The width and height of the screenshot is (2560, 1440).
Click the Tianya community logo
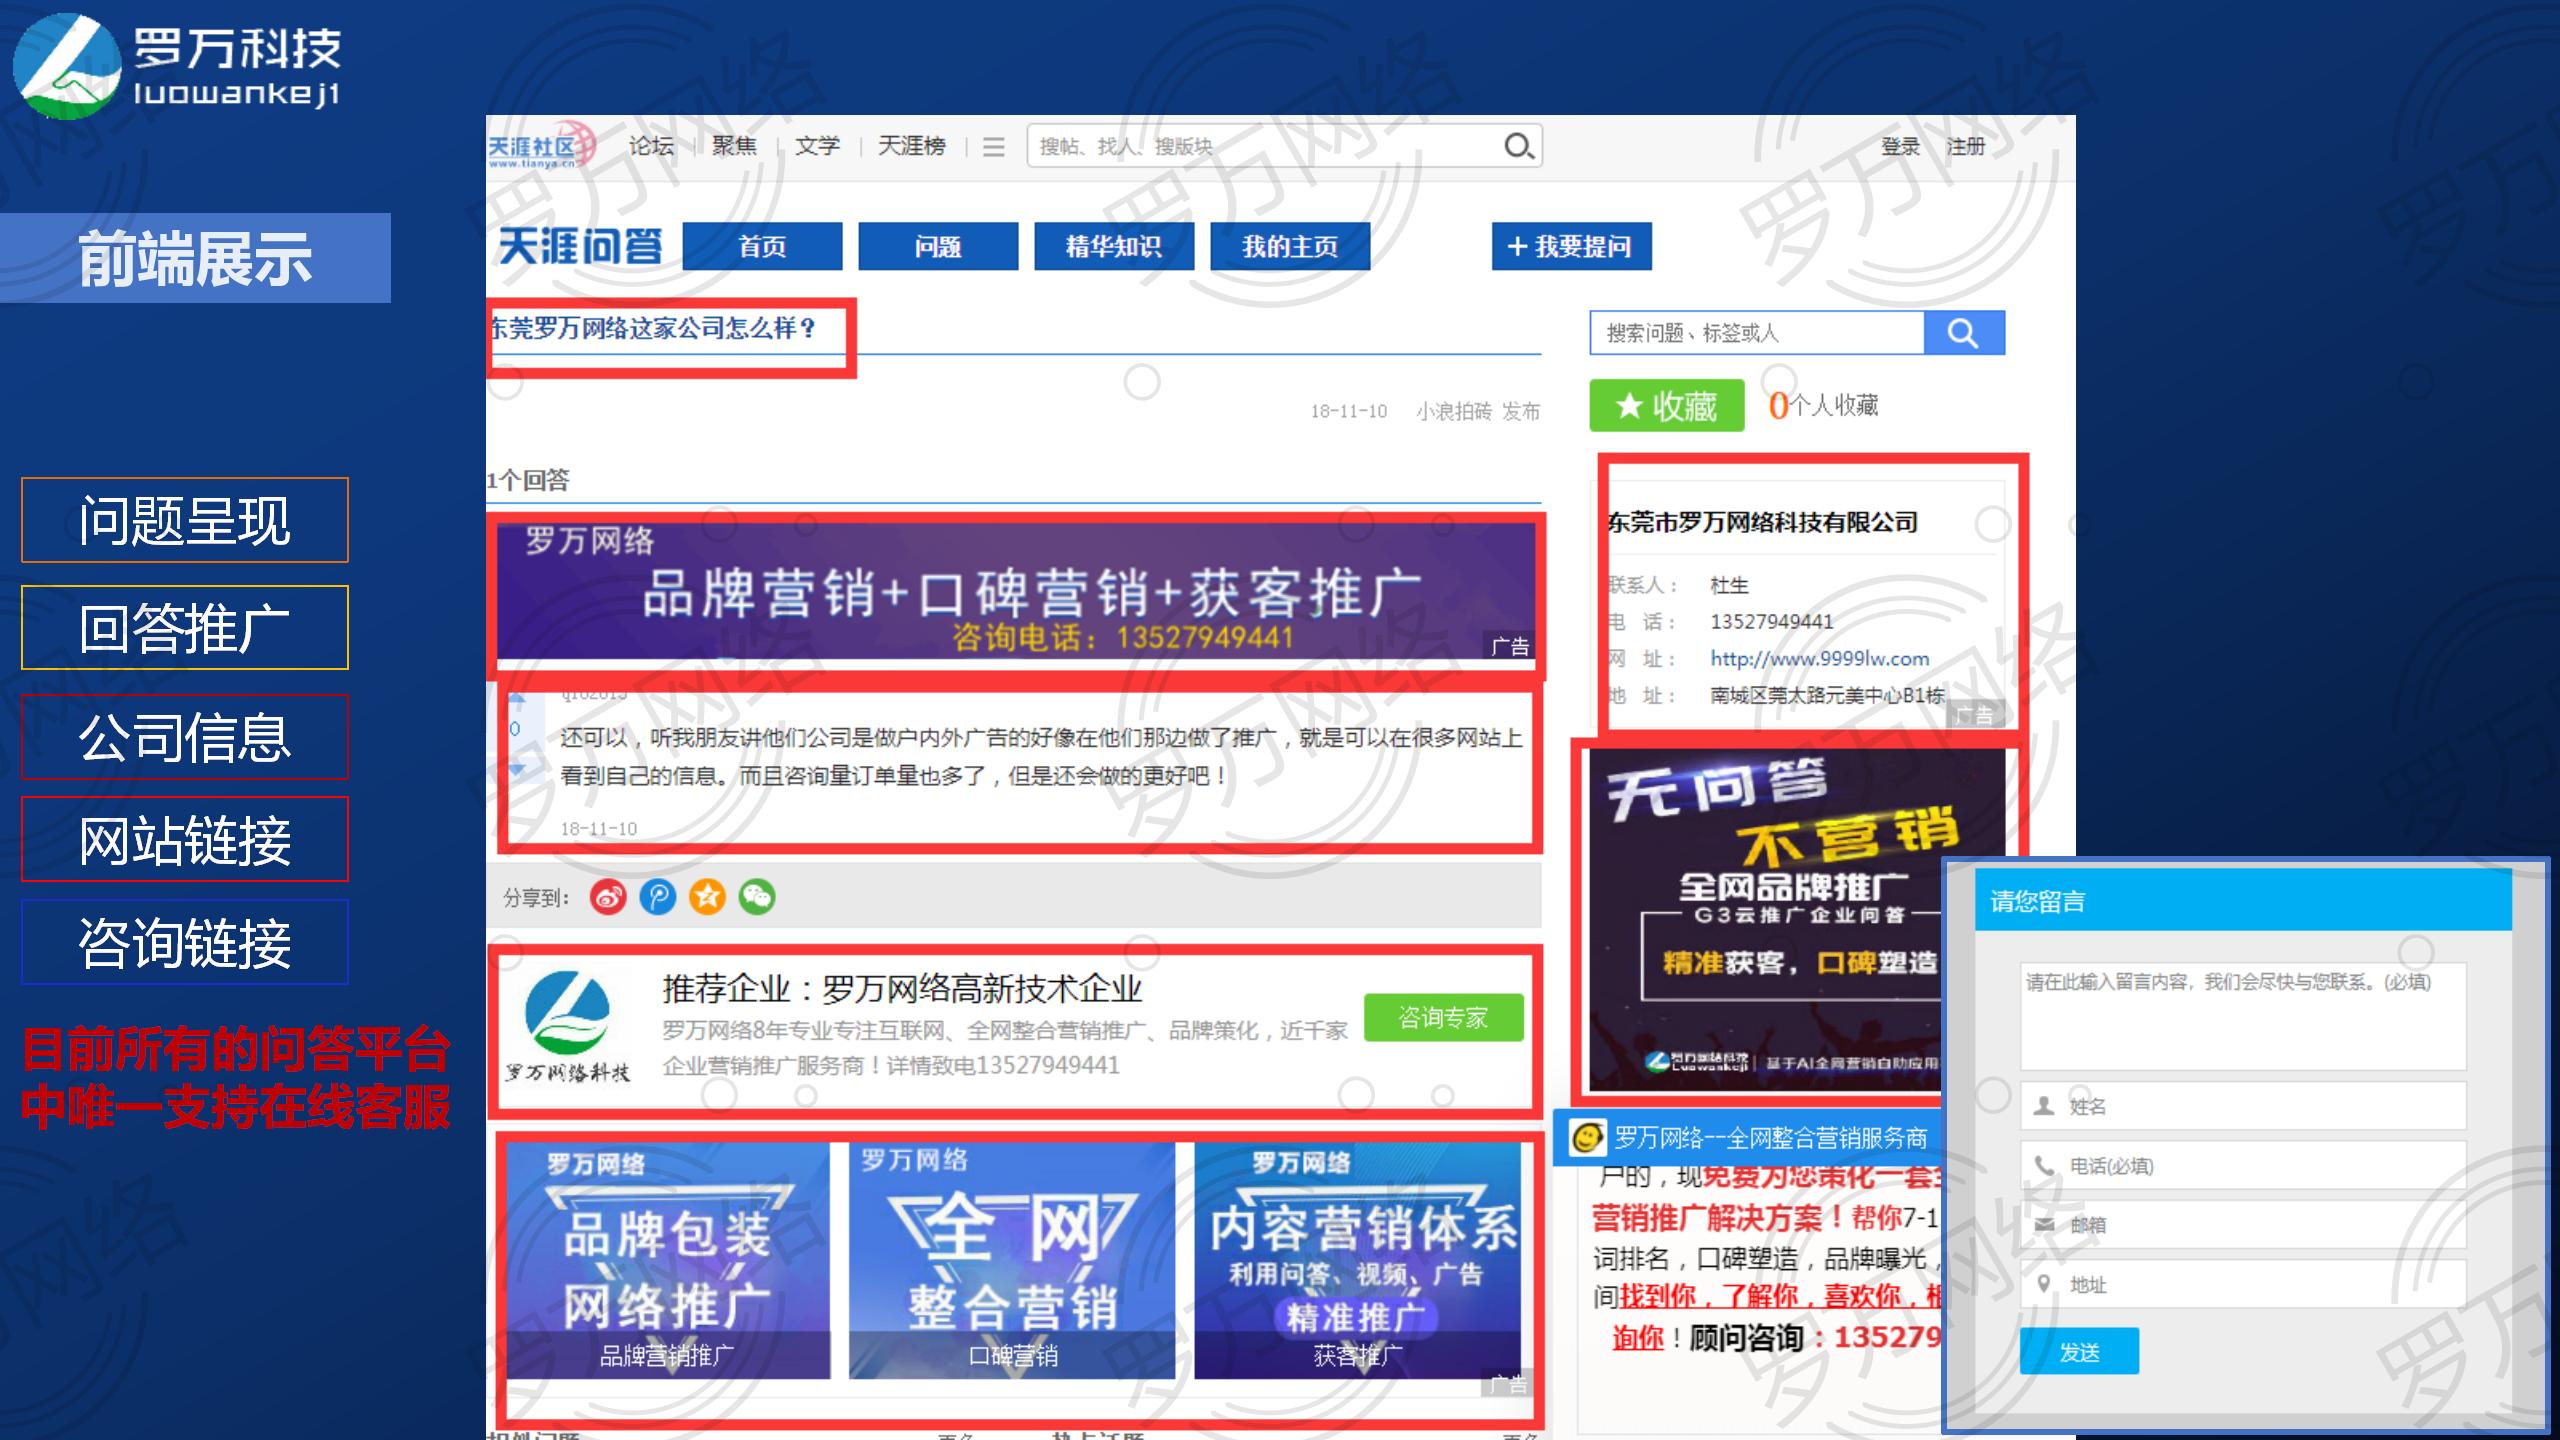(x=541, y=146)
